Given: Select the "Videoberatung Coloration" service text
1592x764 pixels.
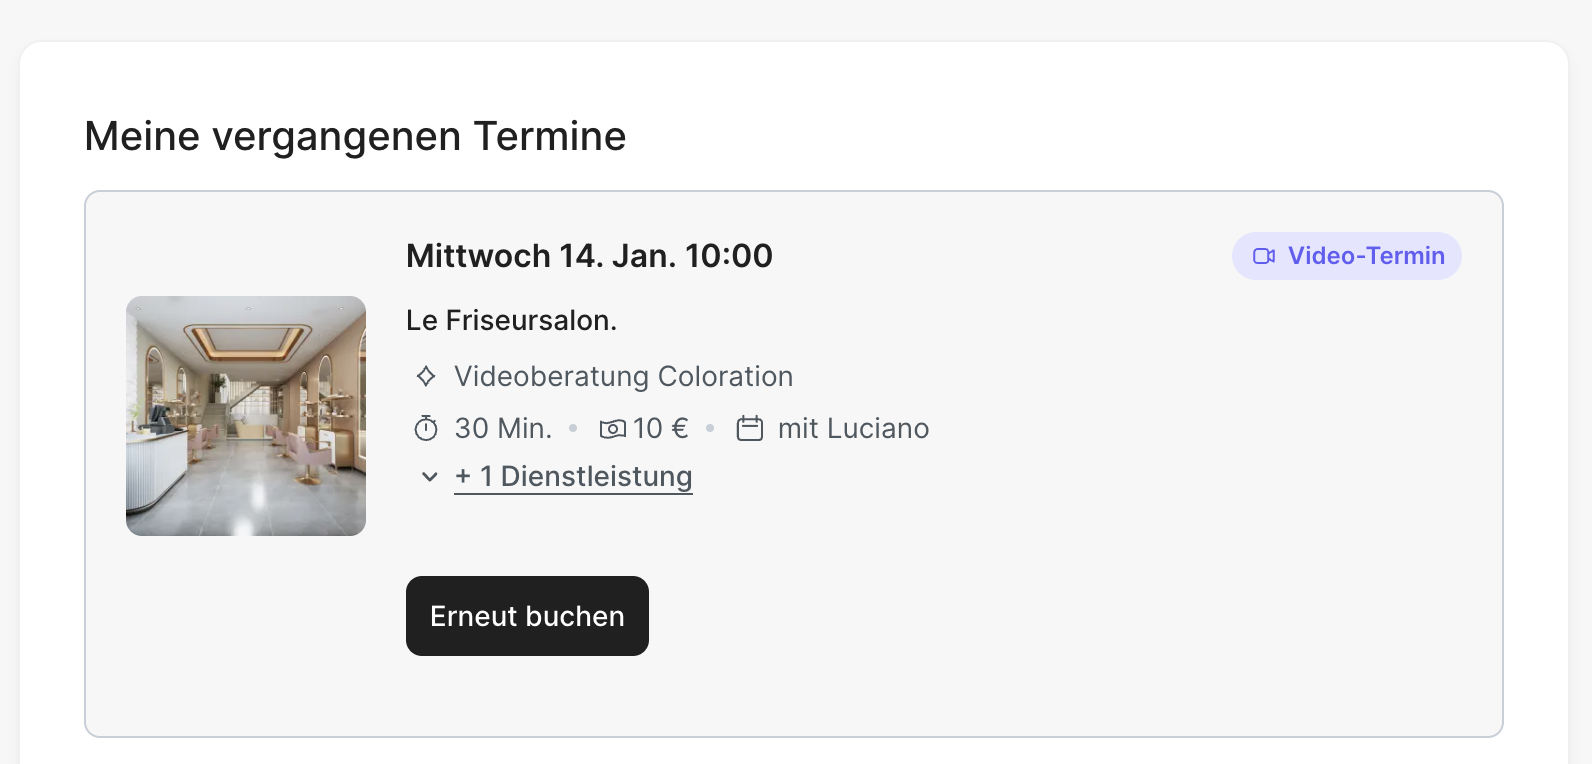Looking at the screenshot, I should 623,377.
